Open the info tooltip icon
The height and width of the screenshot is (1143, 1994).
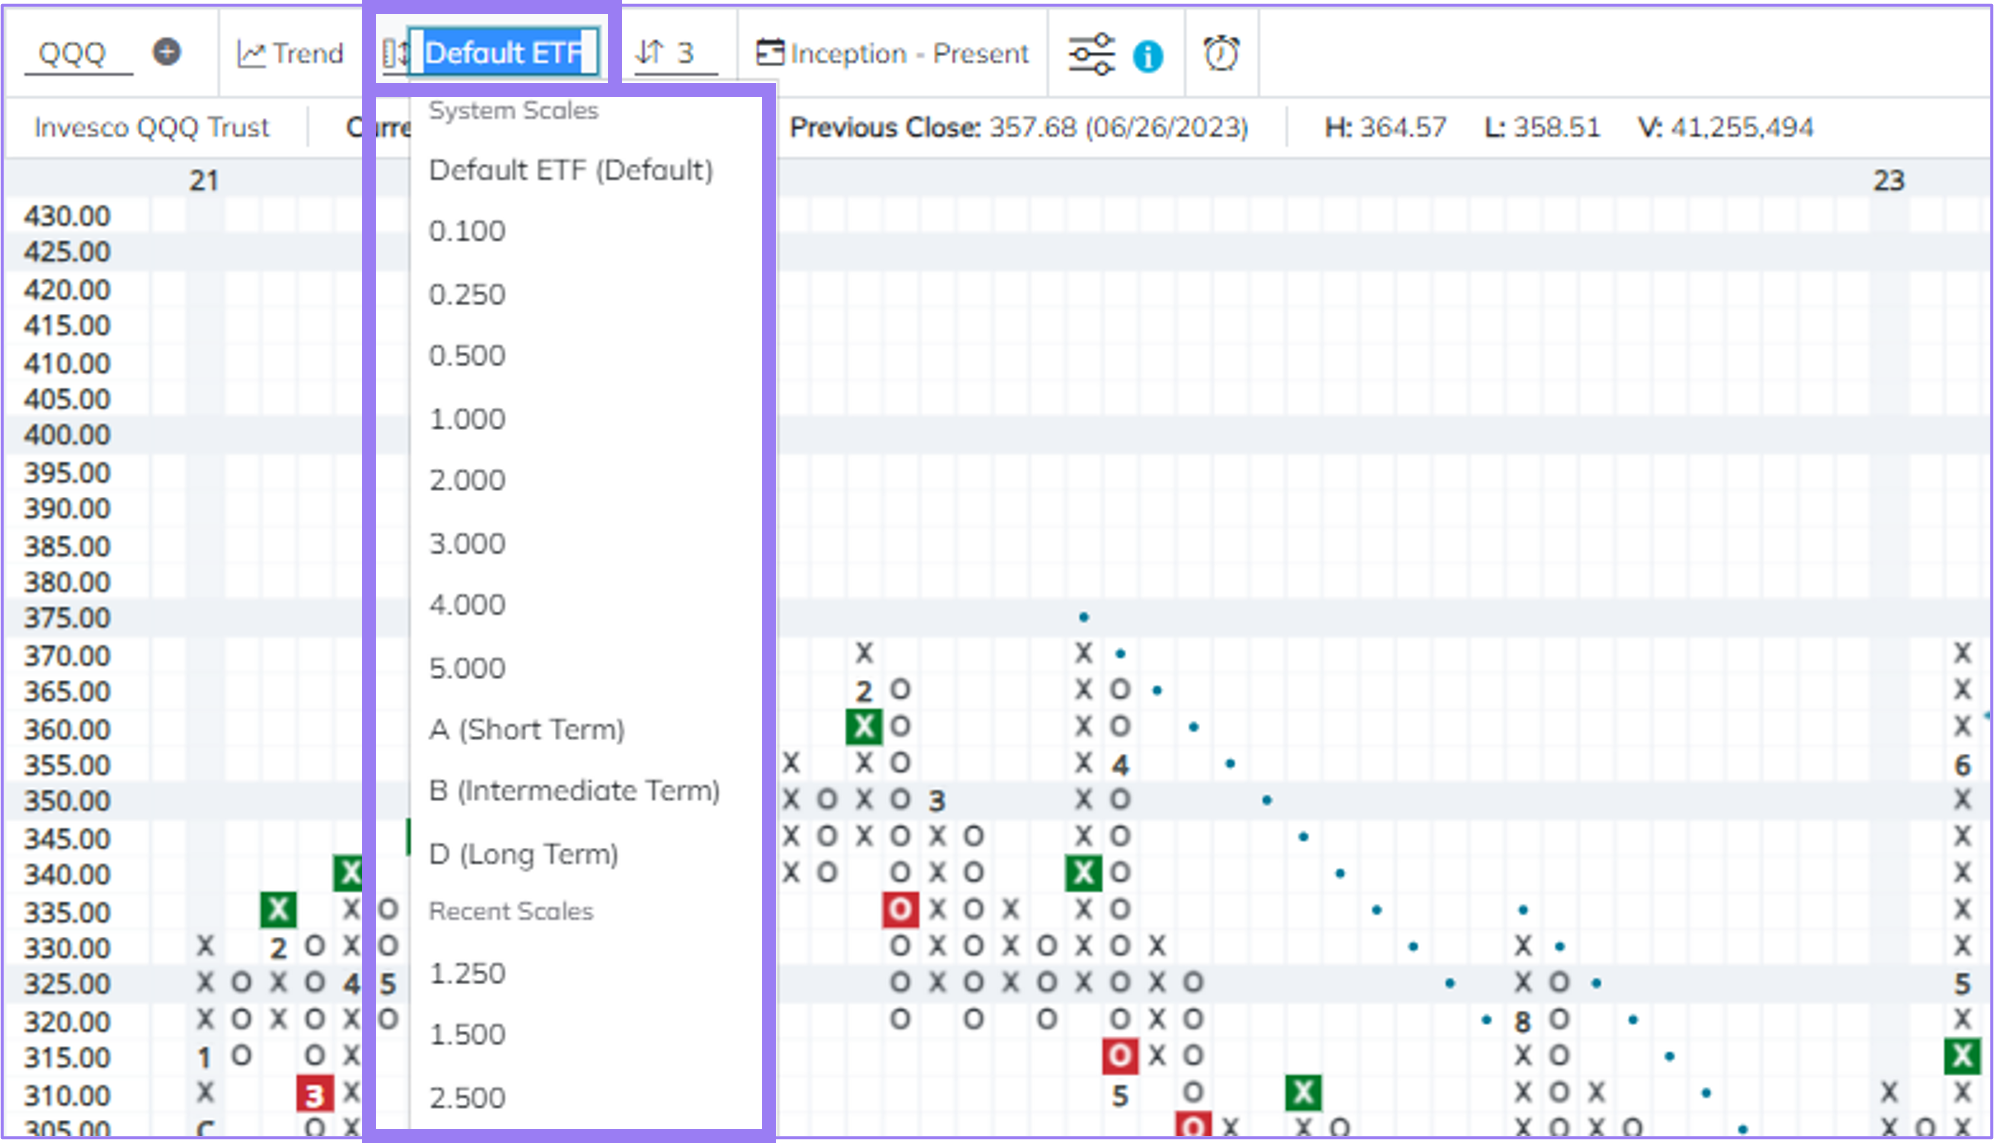pyautogui.click(x=1147, y=56)
